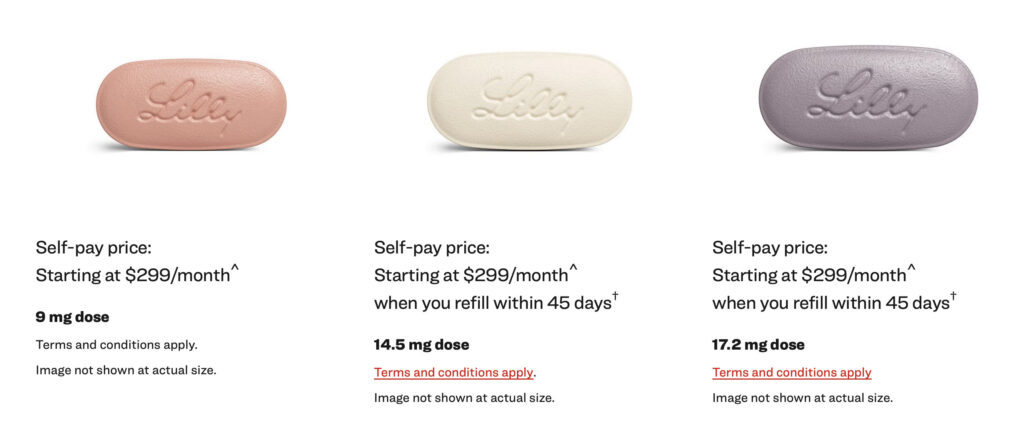Click the "14.5 mg dose" heading
1024x440 pixels.
421,345
